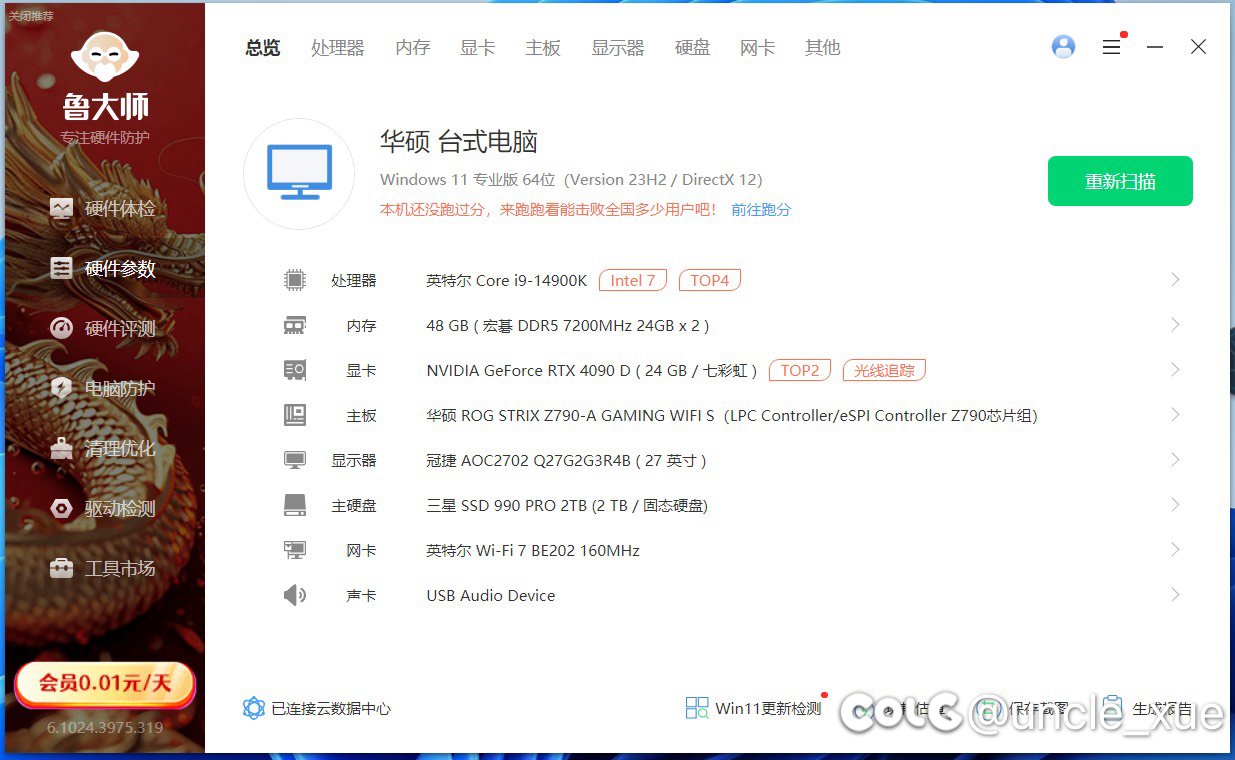Viewport: 1235px width, 760px height.
Task: Open Win11更新检测 tool
Action: (x=753, y=709)
